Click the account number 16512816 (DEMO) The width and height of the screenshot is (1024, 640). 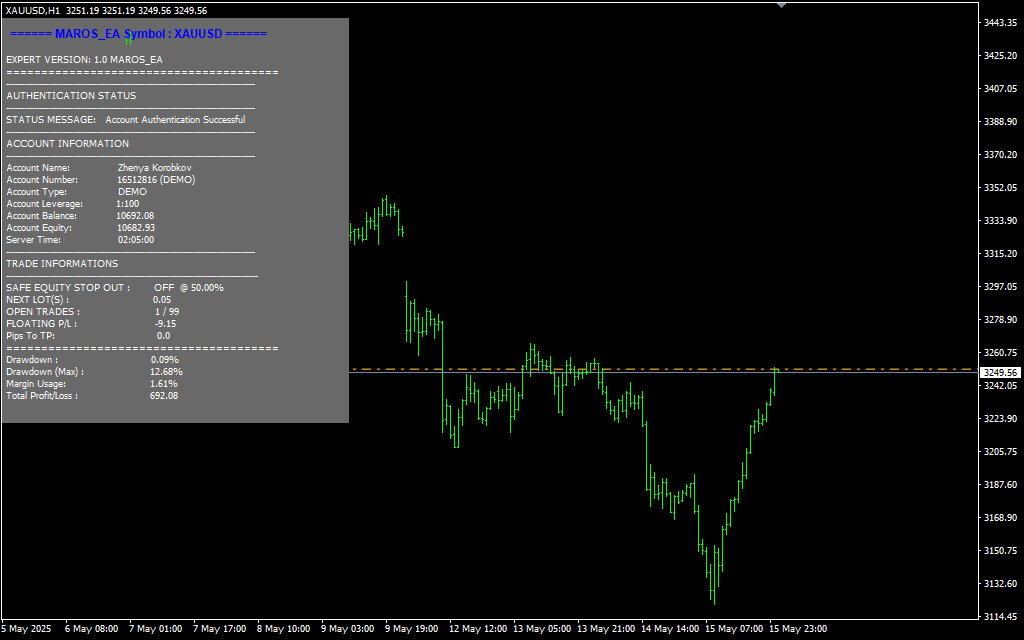(x=156, y=180)
